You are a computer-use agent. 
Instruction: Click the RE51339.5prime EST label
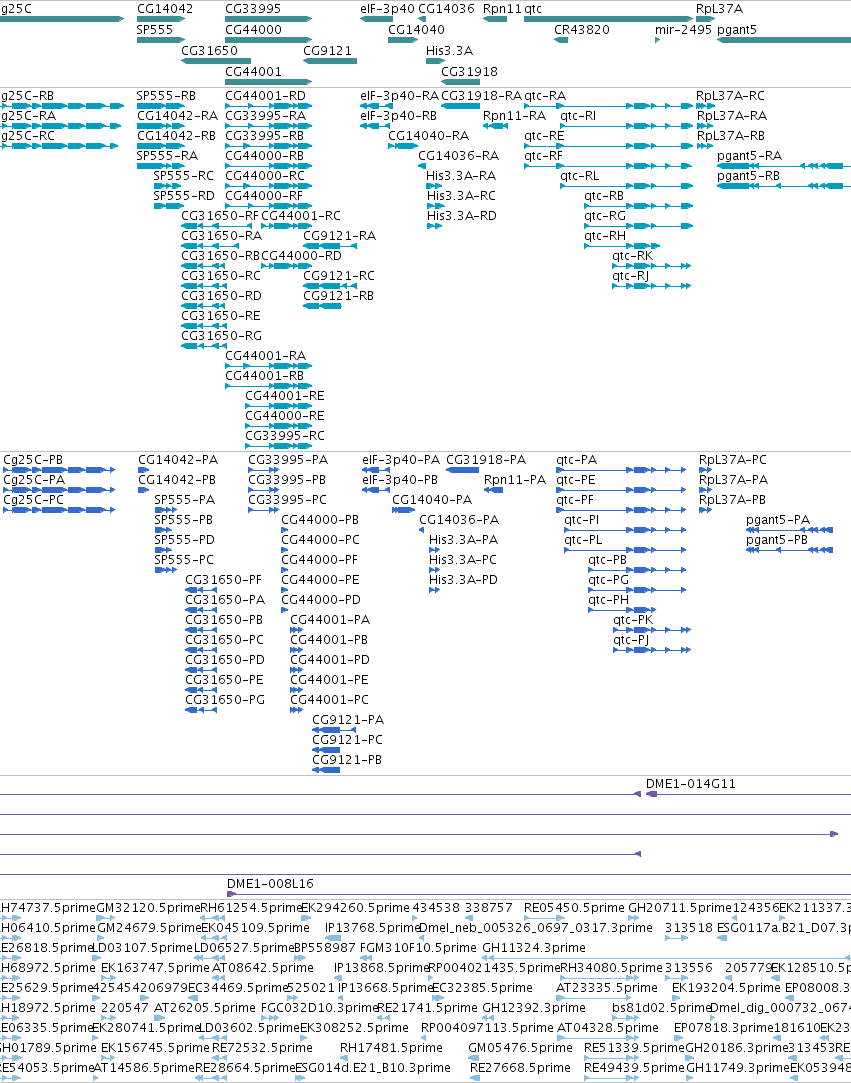click(634, 1048)
